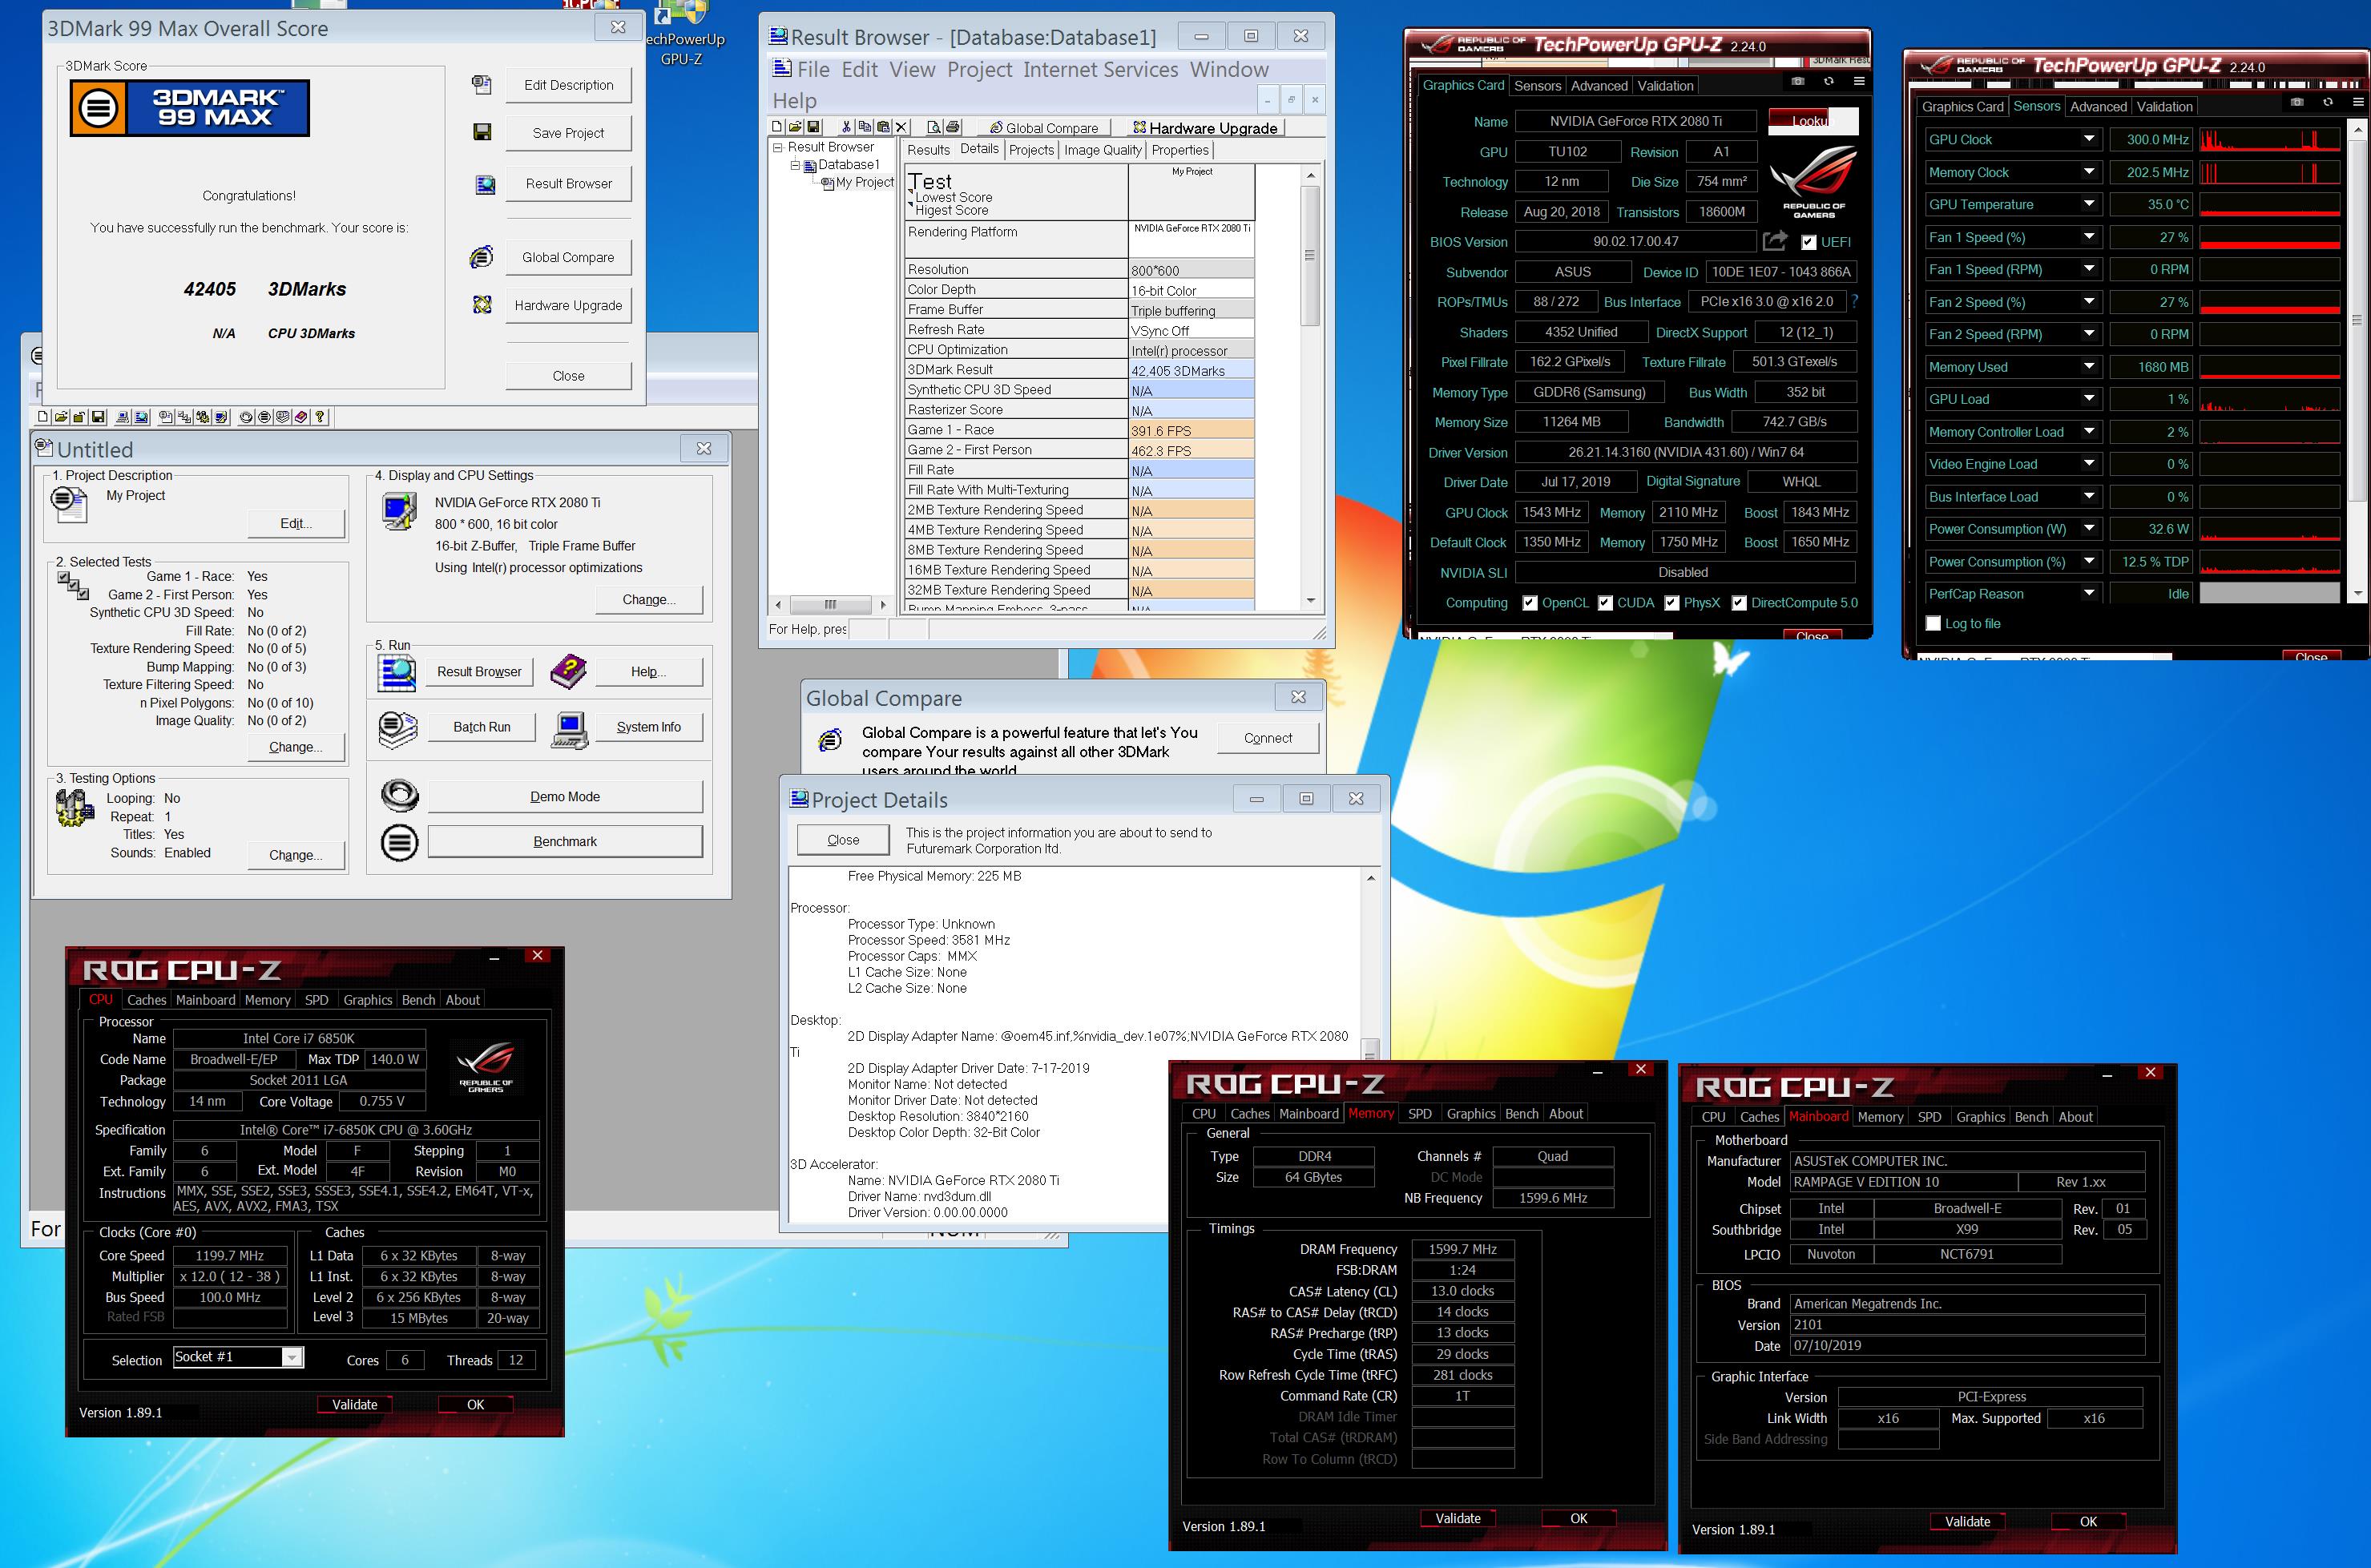Open the Caches tab in left CPU-Z window

[146, 999]
